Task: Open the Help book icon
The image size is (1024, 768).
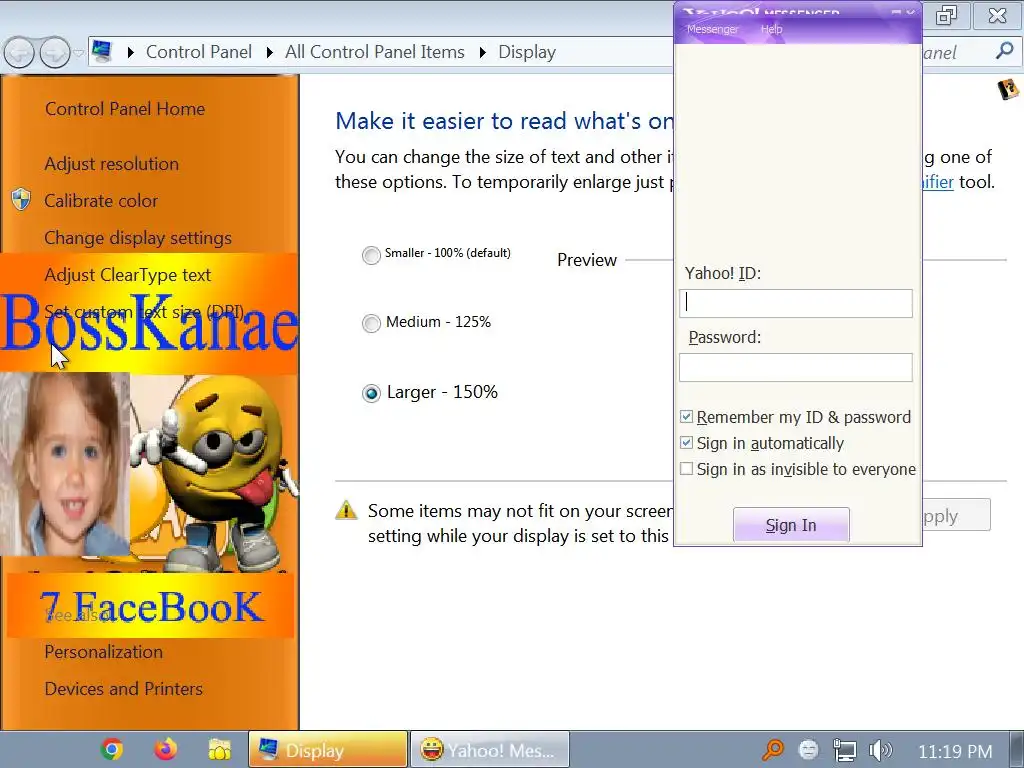Action: coord(1008,89)
